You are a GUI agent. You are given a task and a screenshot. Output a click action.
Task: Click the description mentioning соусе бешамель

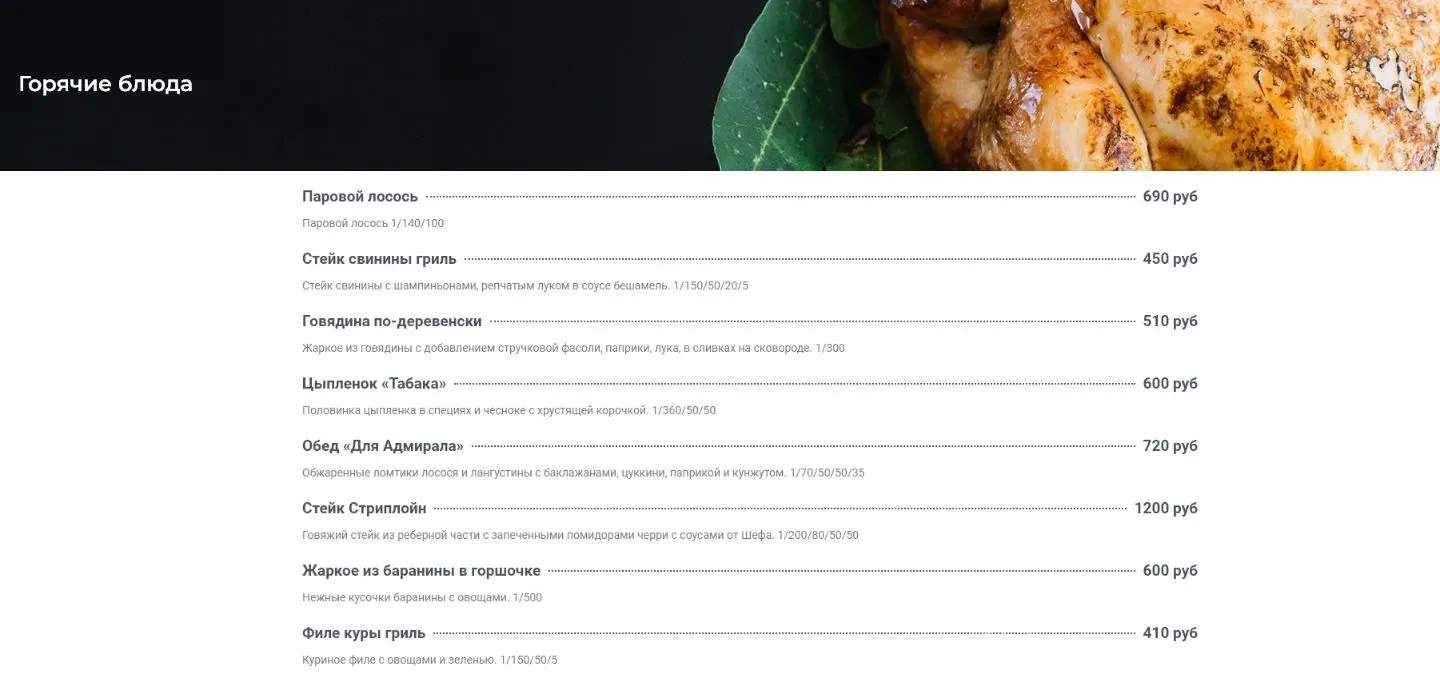tap(525, 286)
